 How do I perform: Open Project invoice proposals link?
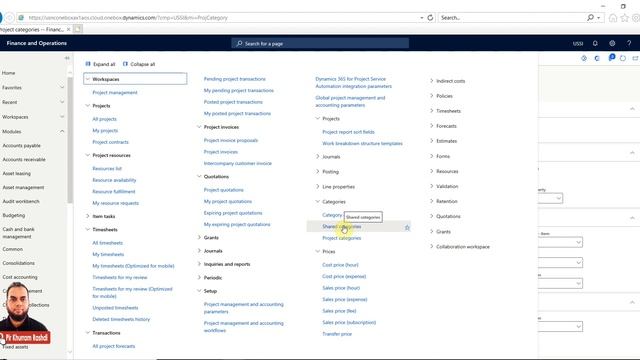pos(231,140)
